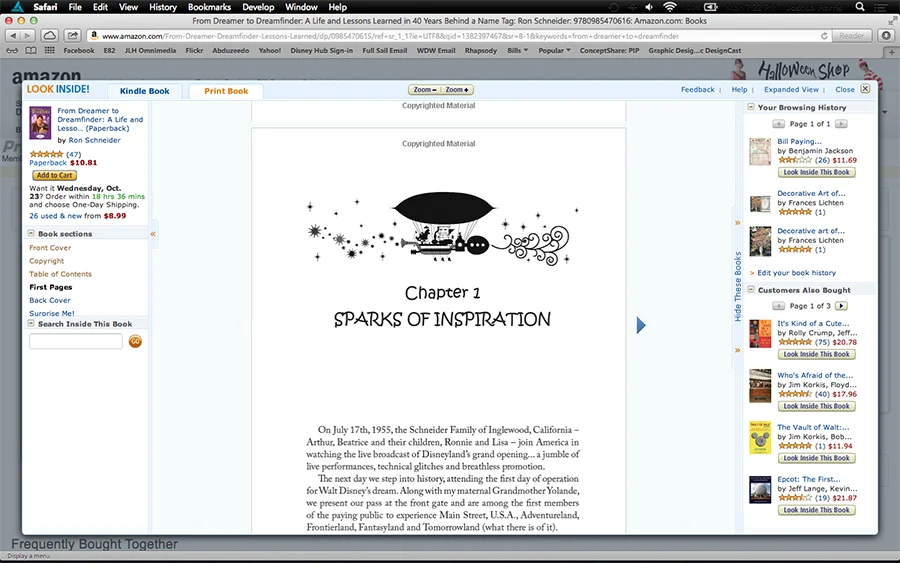900x563 pixels.
Task: Open the book cover thumbnail at left
Action: [40, 122]
